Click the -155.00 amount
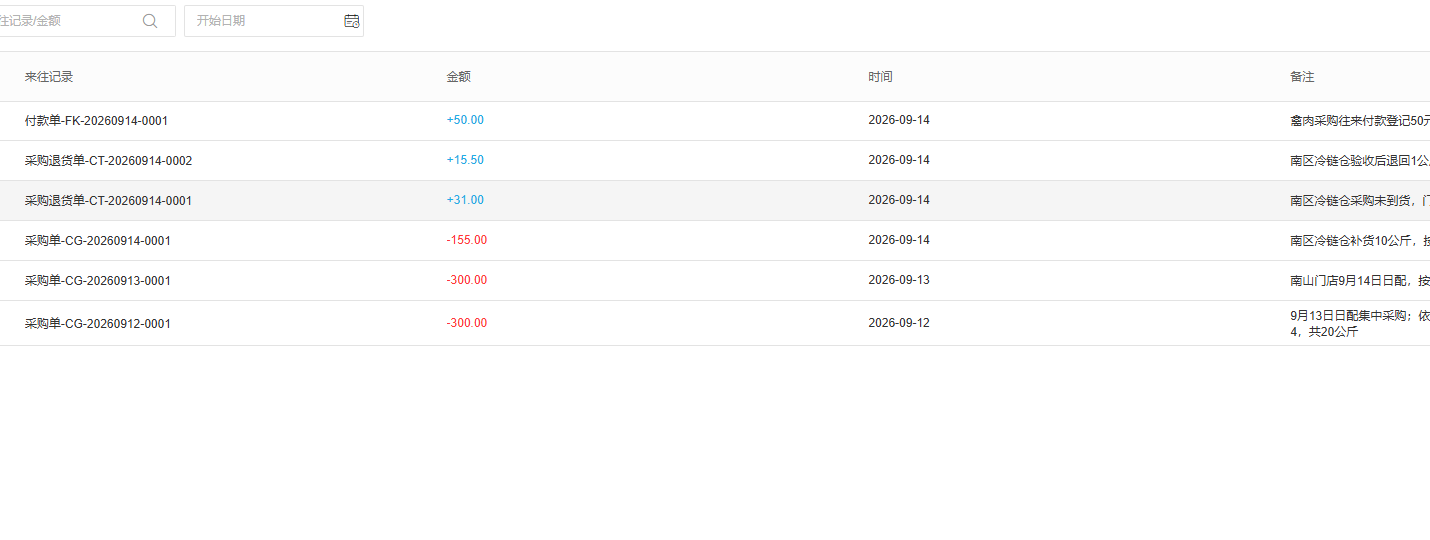The width and height of the screenshot is (1430, 540). click(467, 240)
